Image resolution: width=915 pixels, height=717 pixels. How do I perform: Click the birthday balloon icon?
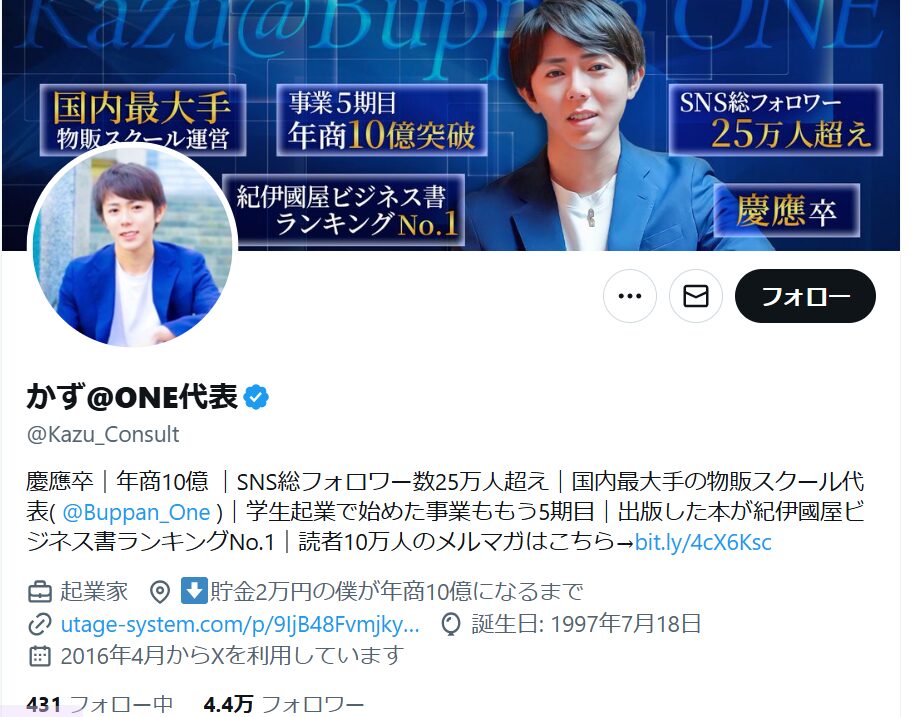point(450,624)
